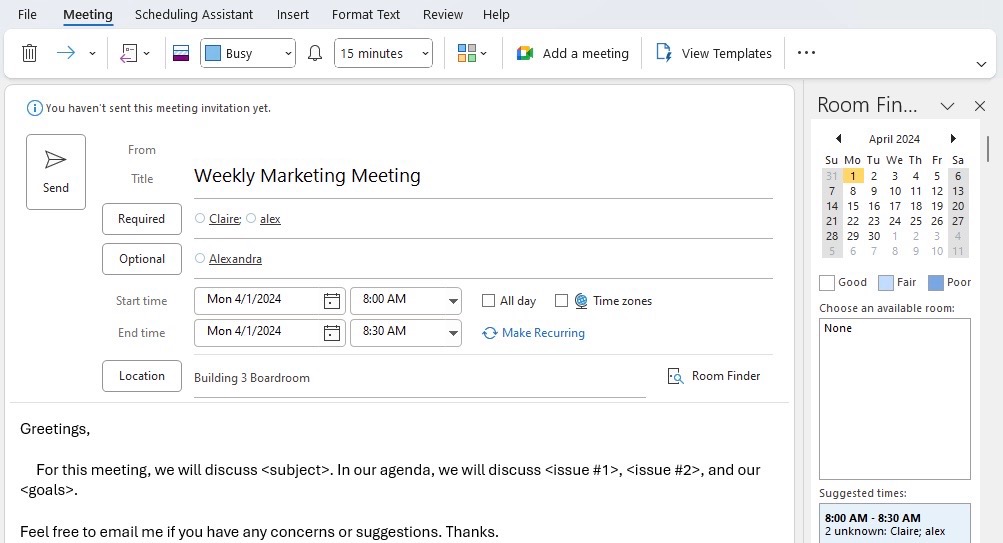Select the Claire attendee name
Image resolution: width=1003 pixels, height=543 pixels.
coord(225,219)
